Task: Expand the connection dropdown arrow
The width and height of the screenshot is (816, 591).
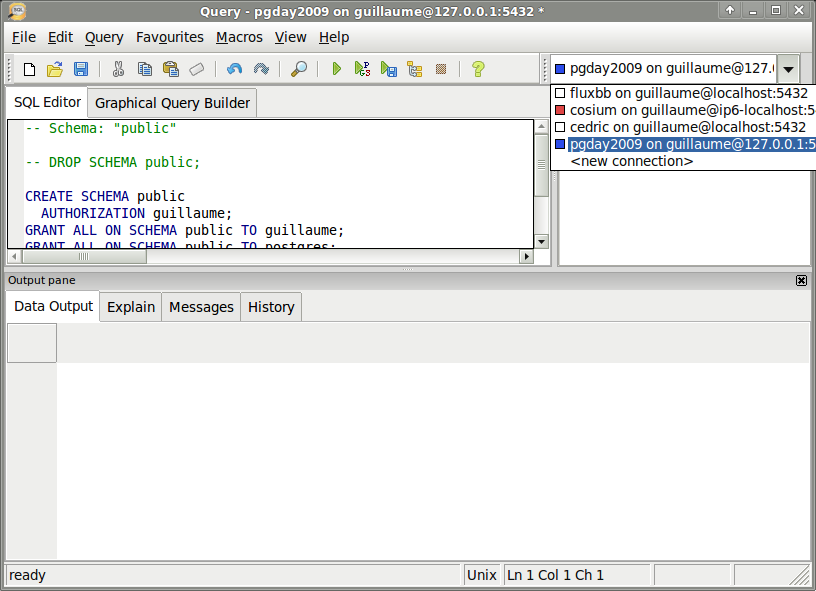Action: (789, 69)
